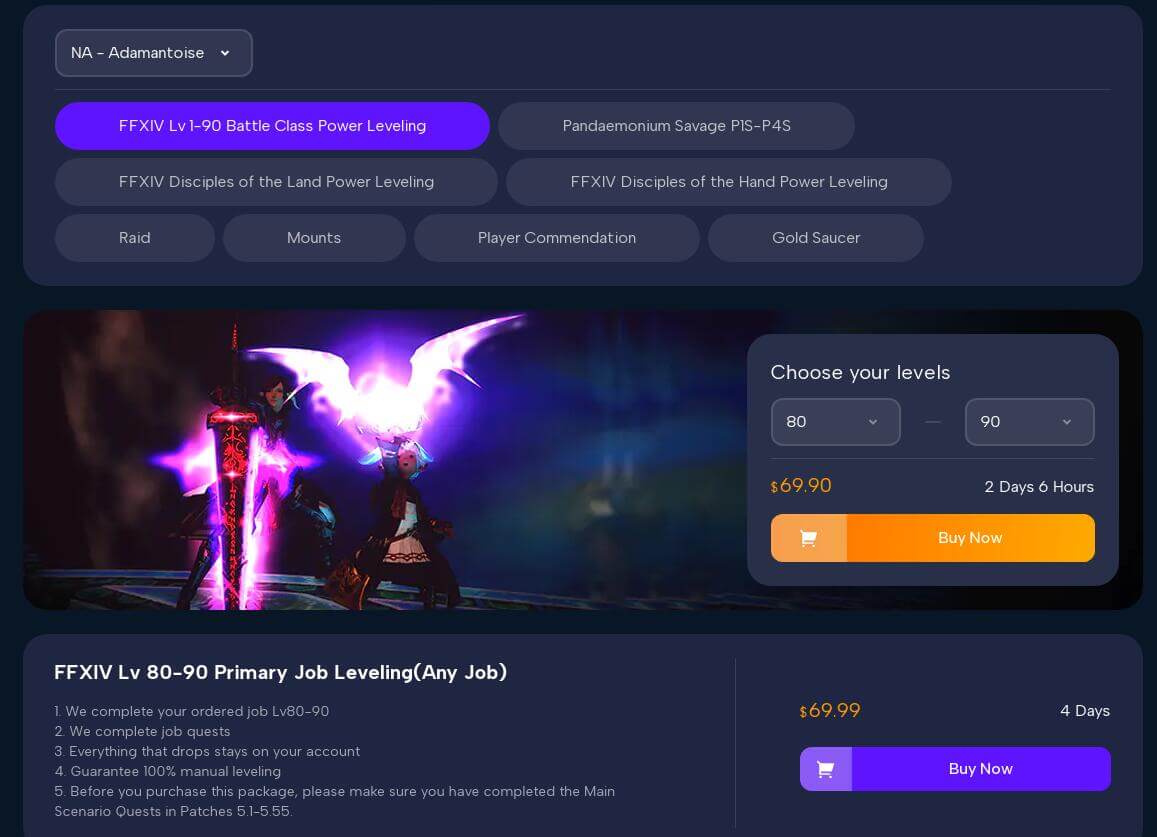Viewport: 1157px width, 837px height.
Task: Click the FFXIV character banner image
Action: [384, 460]
